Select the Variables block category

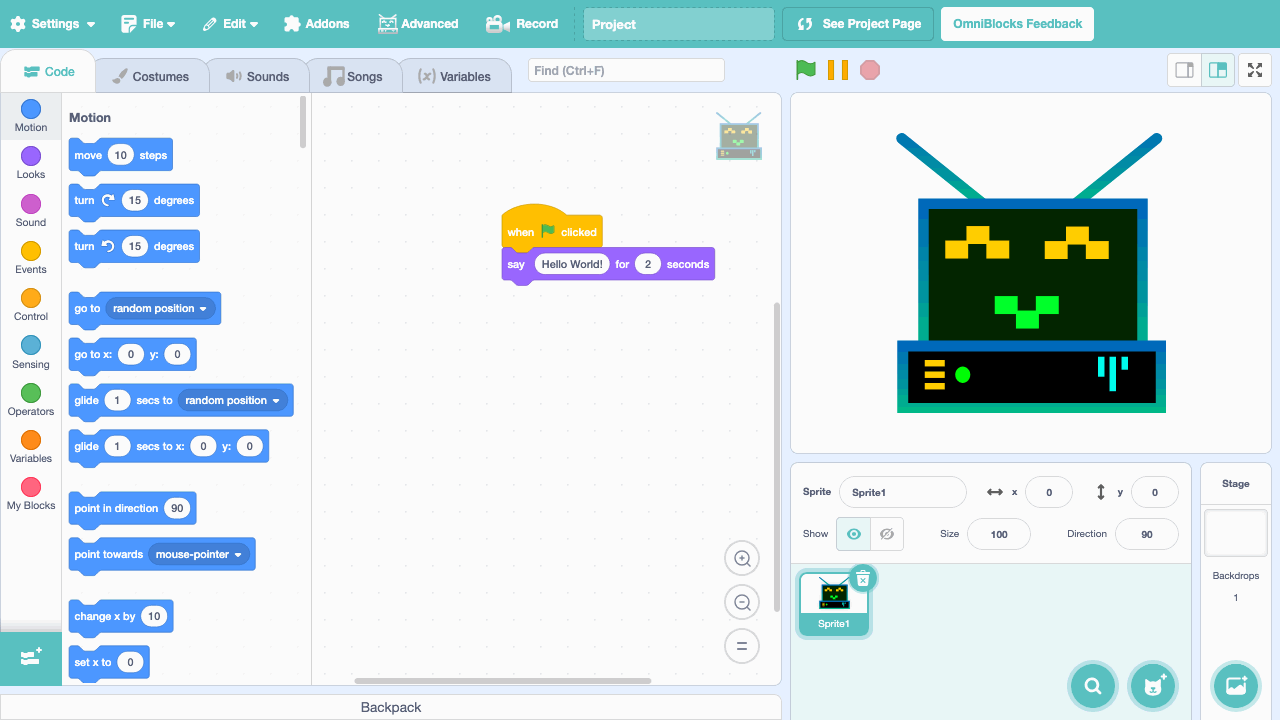click(x=31, y=446)
